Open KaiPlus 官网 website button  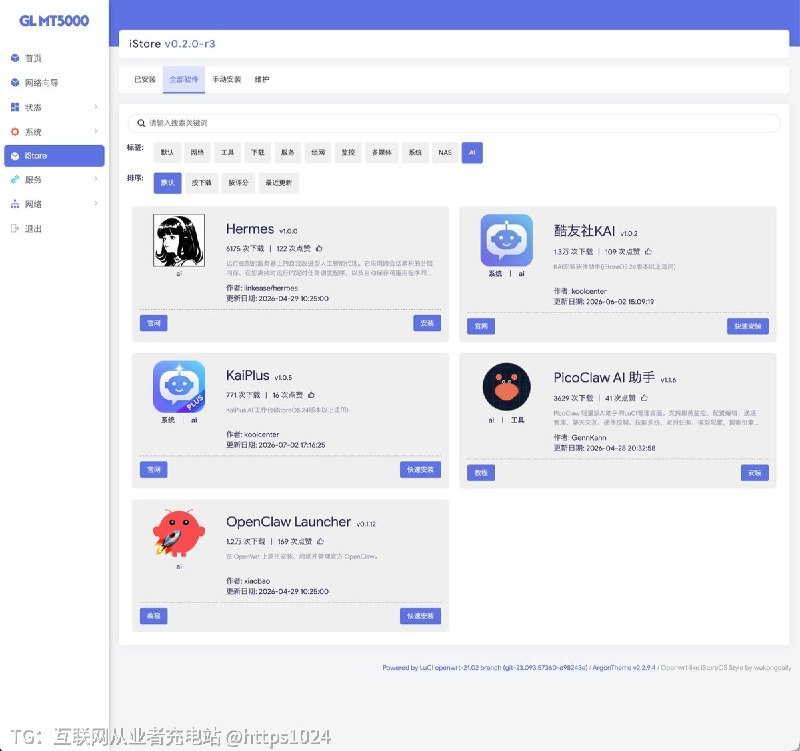154,469
